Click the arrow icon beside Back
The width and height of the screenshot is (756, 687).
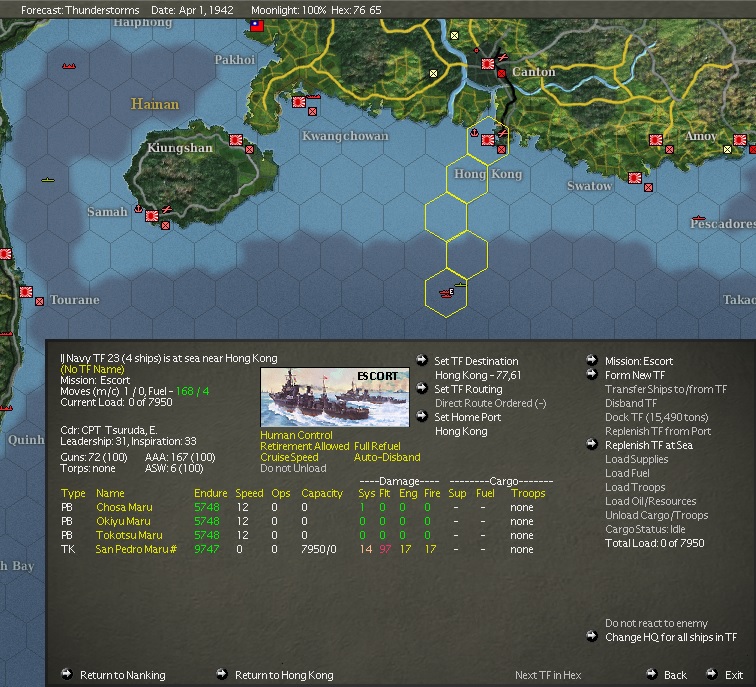coord(651,674)
